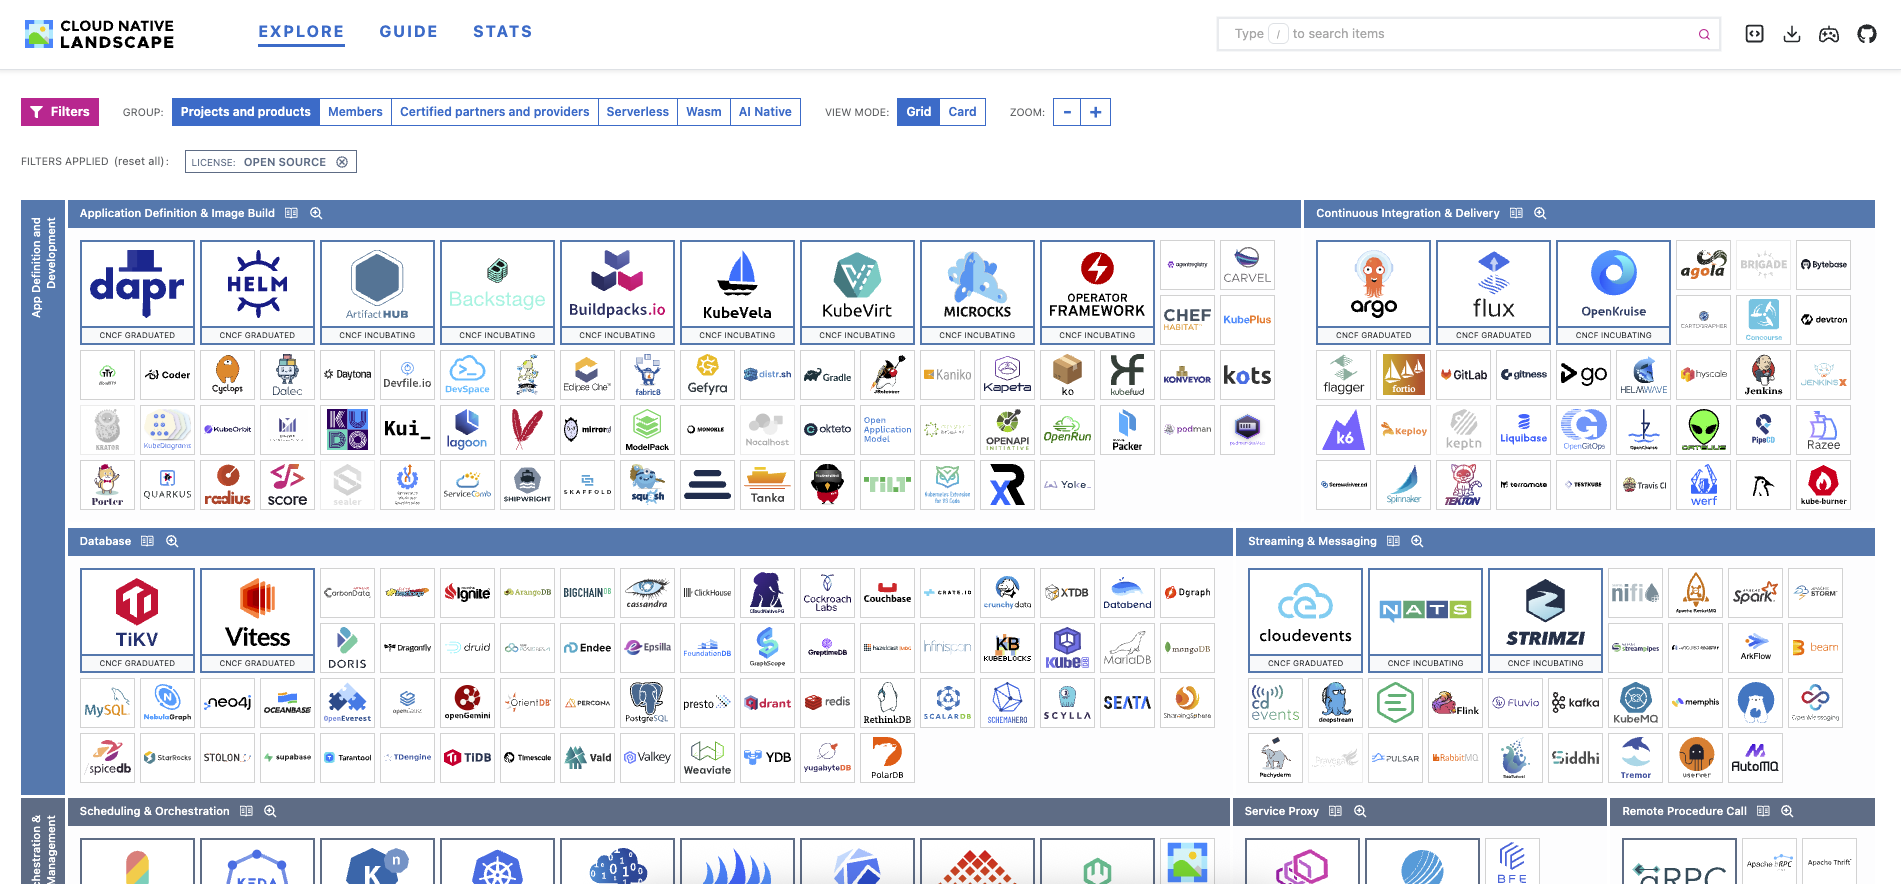The height and width of the screenshot is (884, 1901).
Task: Click the download icon in header
Action: point(1792,34)
